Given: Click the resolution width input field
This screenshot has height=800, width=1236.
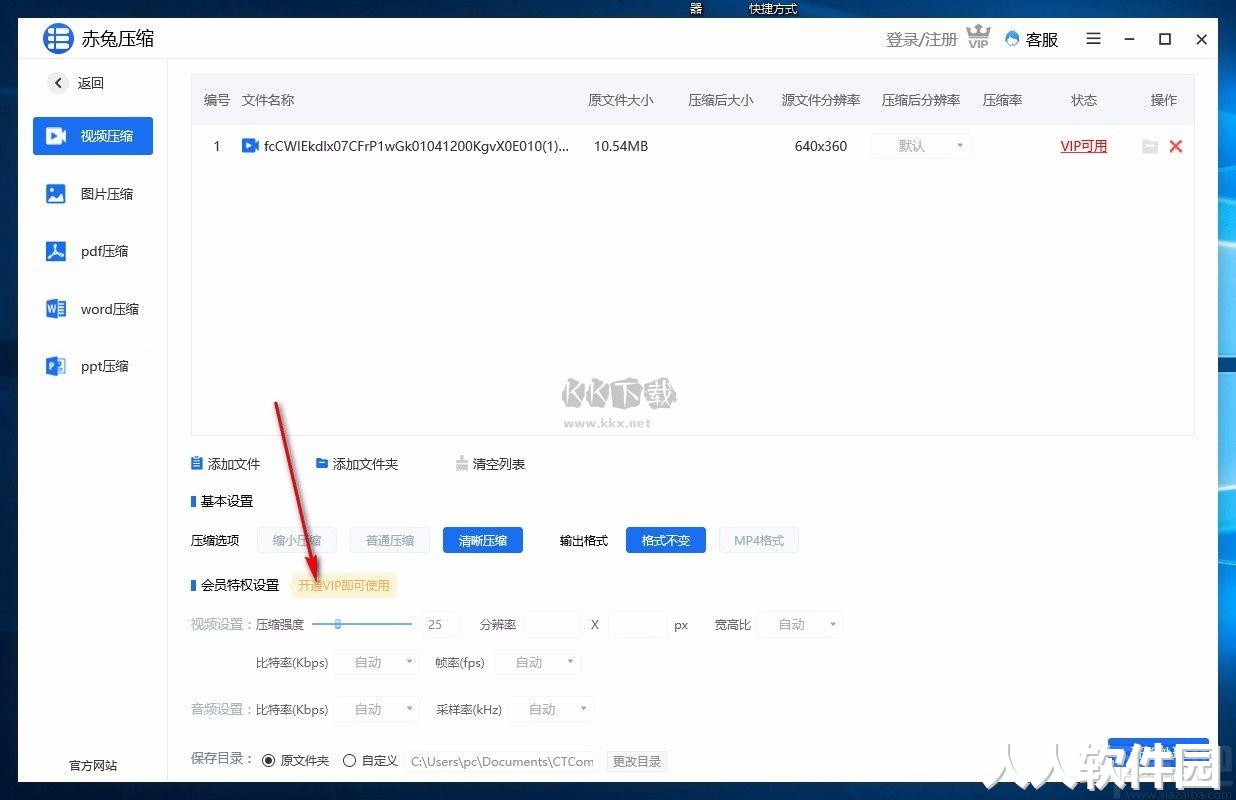Looking at the screenshot, I should pos(552,624).
